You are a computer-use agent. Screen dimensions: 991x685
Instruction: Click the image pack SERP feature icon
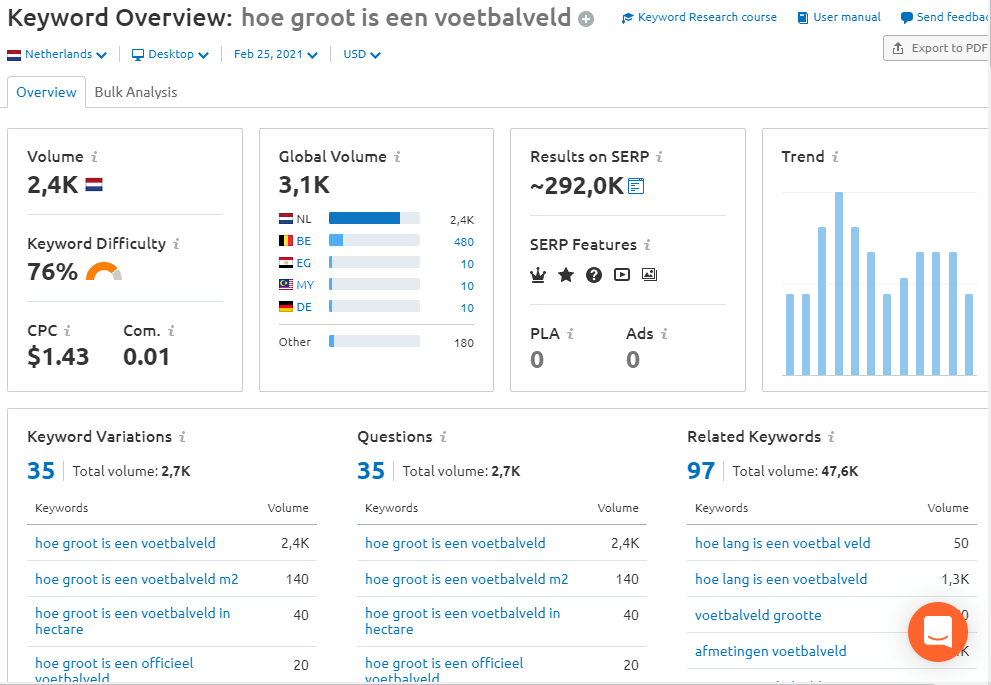[x=650, y=275]
